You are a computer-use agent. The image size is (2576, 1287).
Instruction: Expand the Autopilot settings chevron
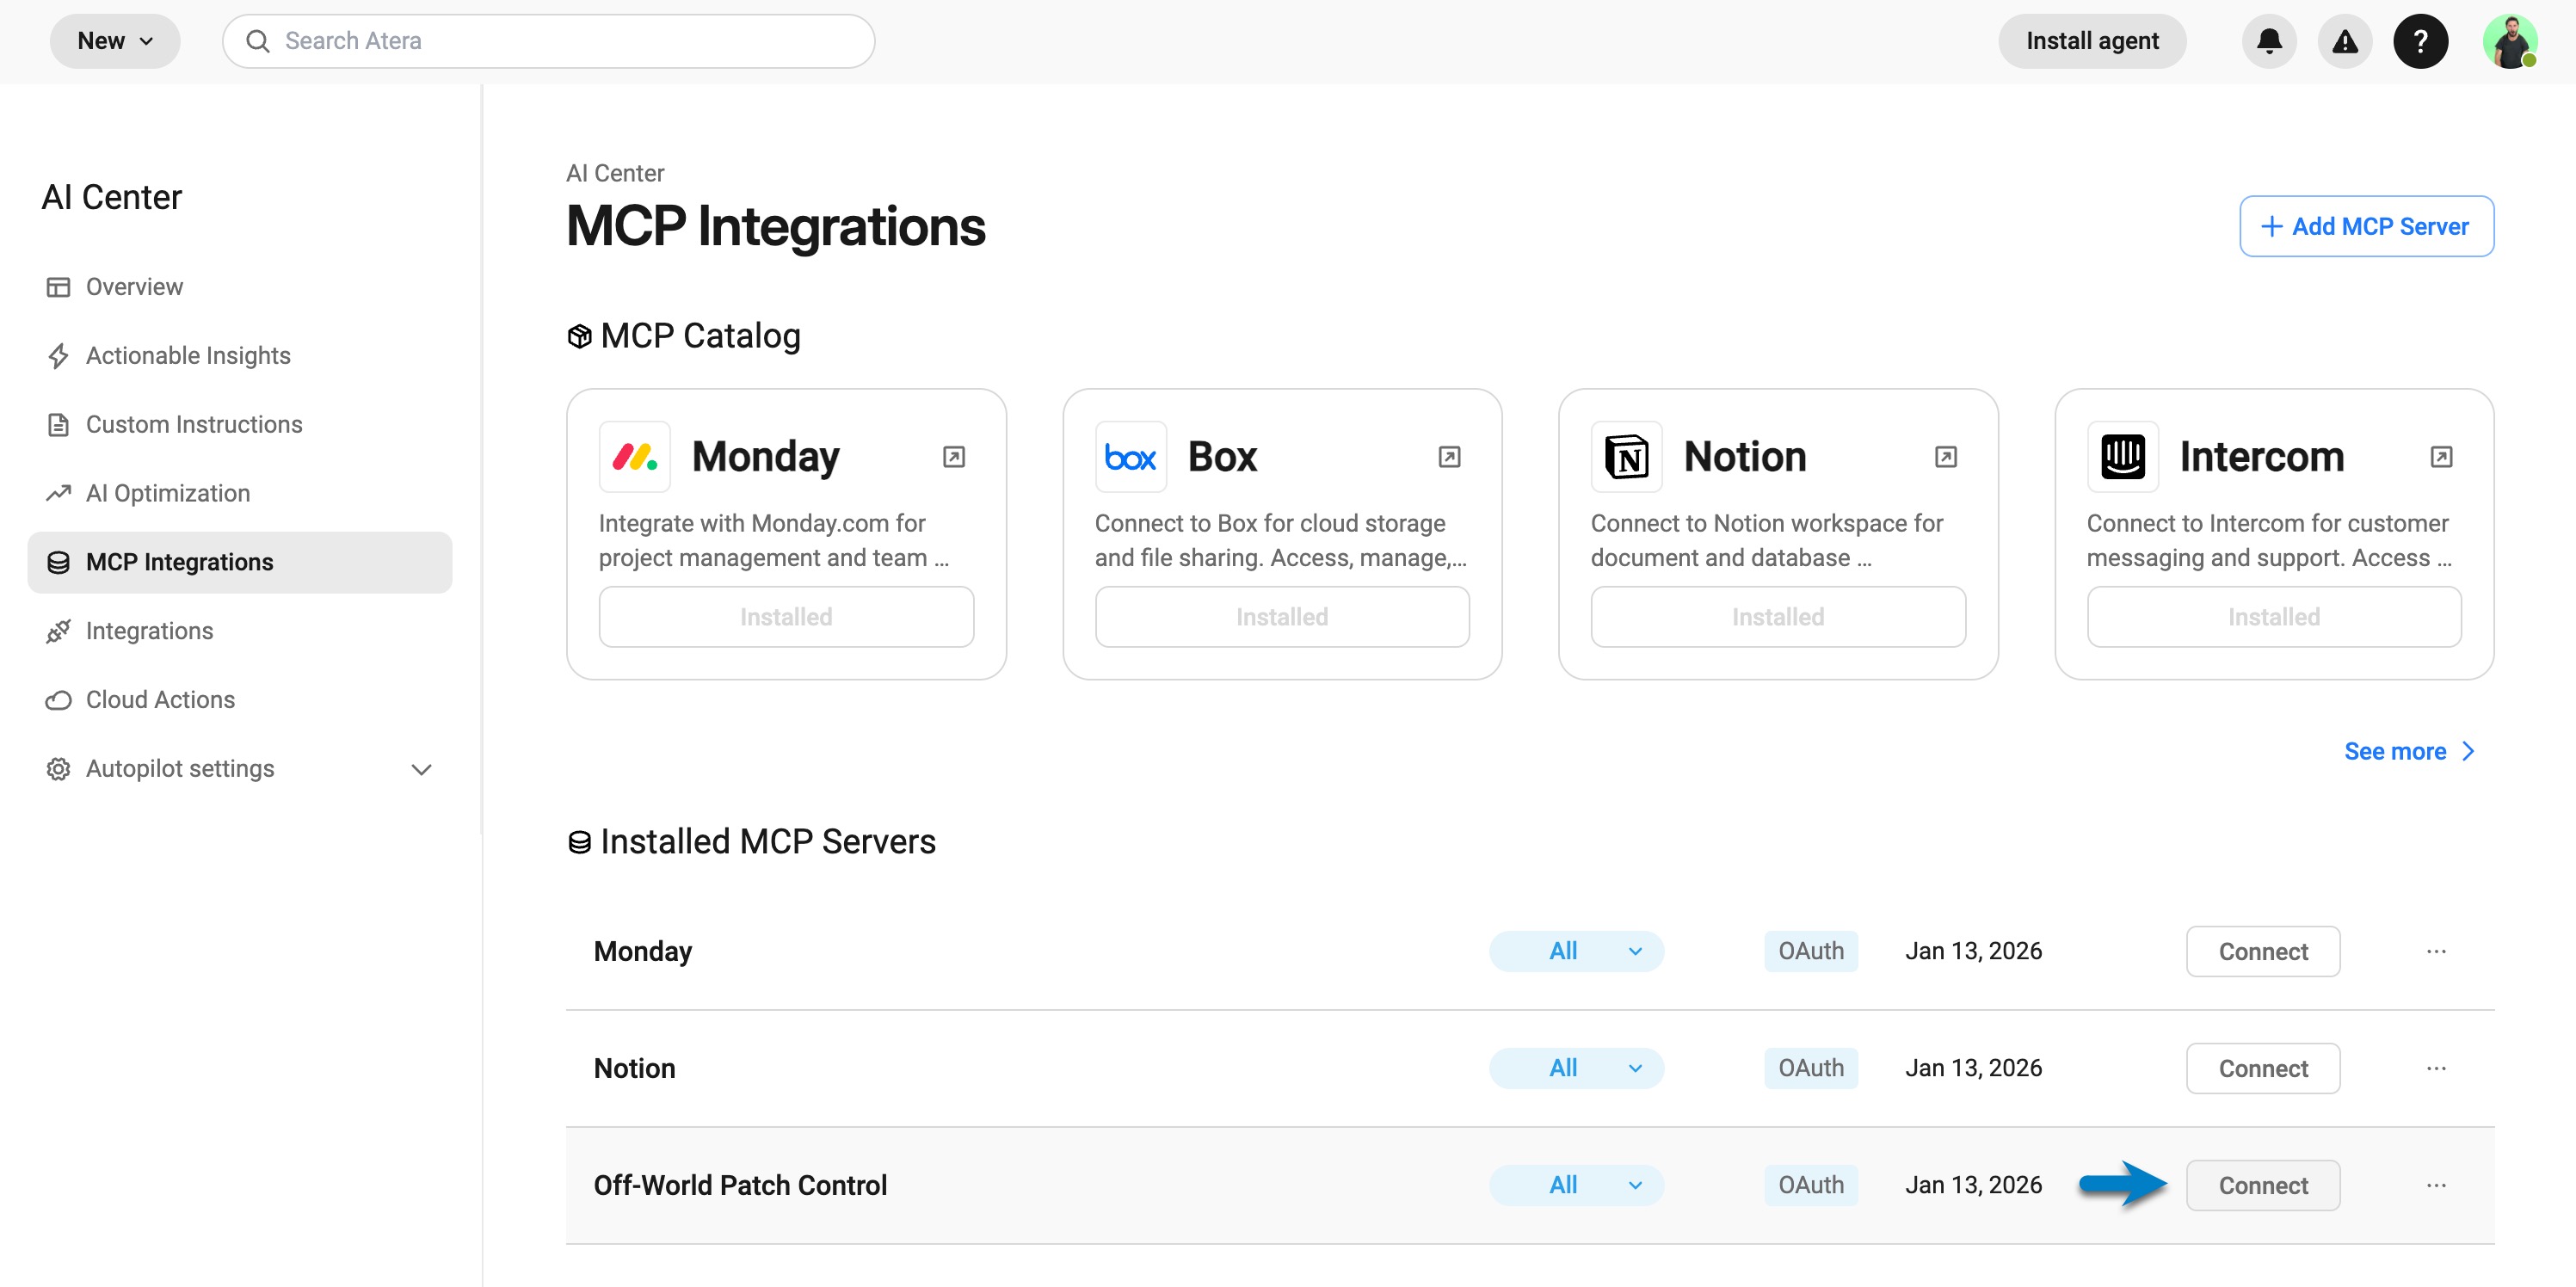coord(421,769)
